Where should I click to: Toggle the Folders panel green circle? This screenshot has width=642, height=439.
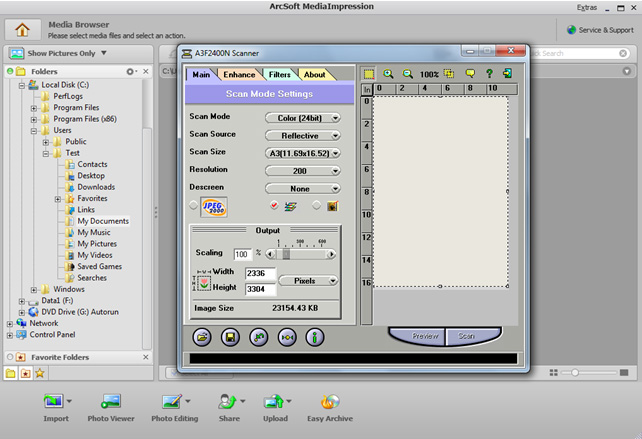10,71
